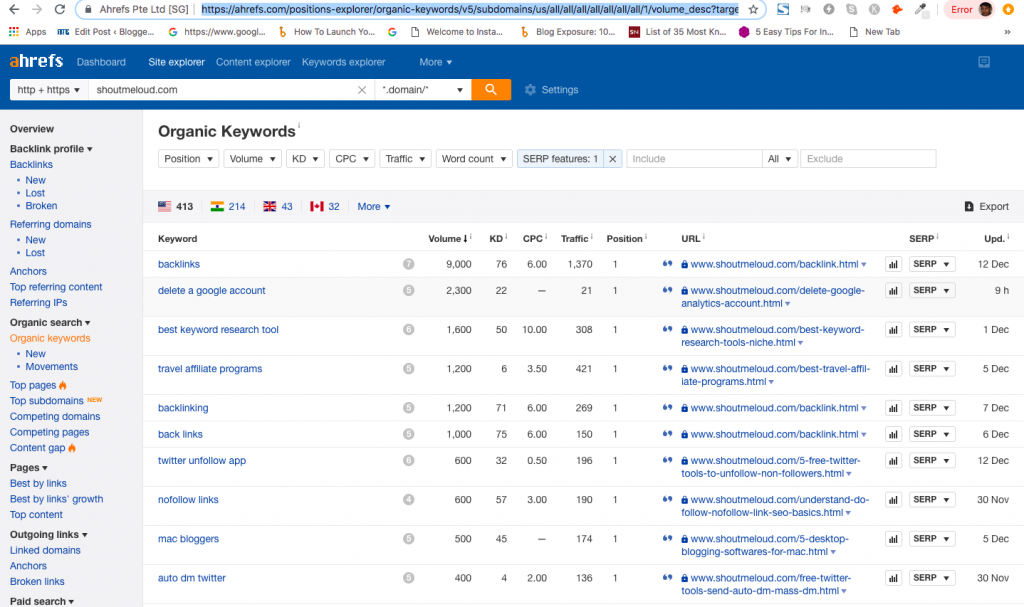
Task: Click word count badge for backlinks keyword
Action: coord(408,264)
